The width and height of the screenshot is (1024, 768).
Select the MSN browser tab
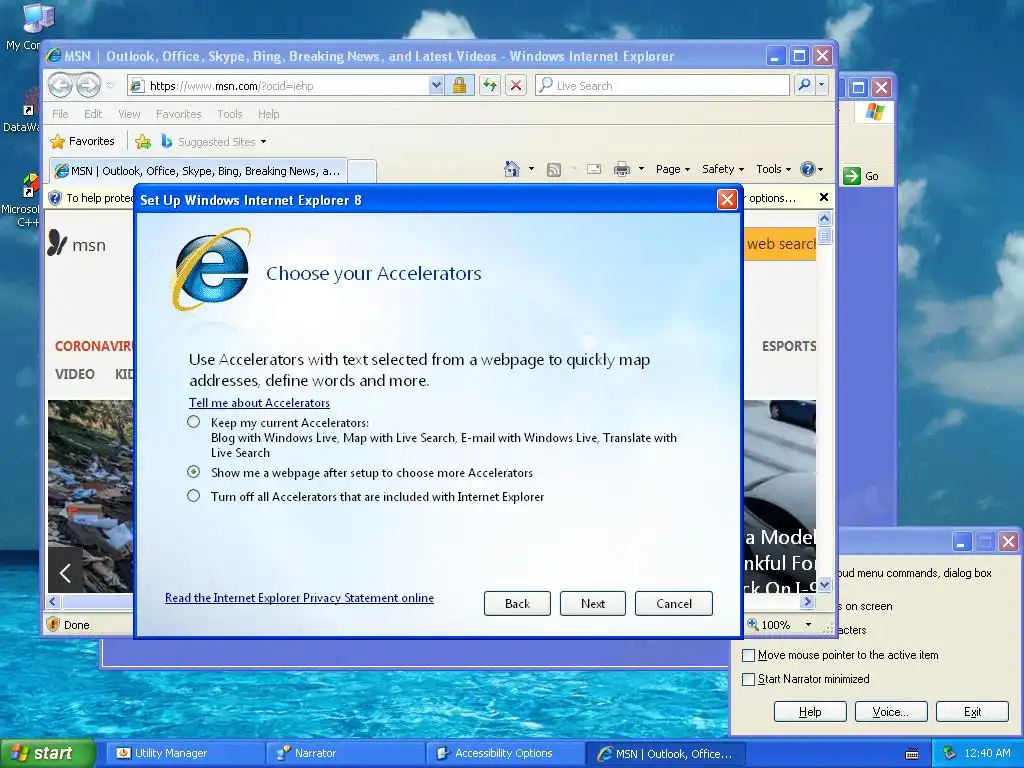coord(198,171)
